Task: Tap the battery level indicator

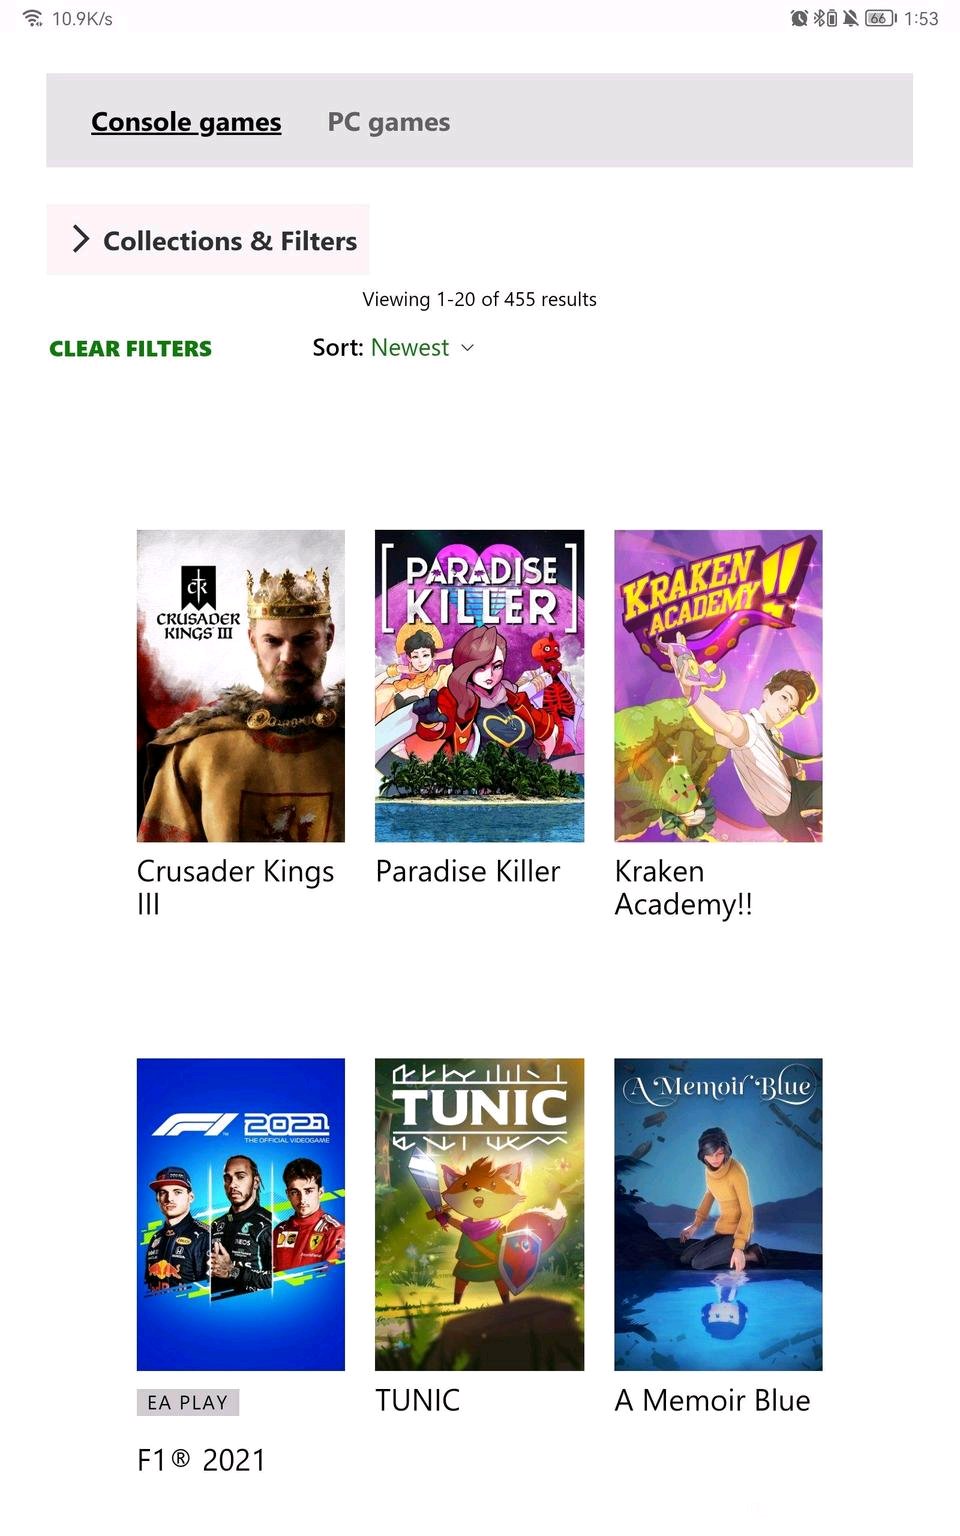Action: click(x=880, y=18)
